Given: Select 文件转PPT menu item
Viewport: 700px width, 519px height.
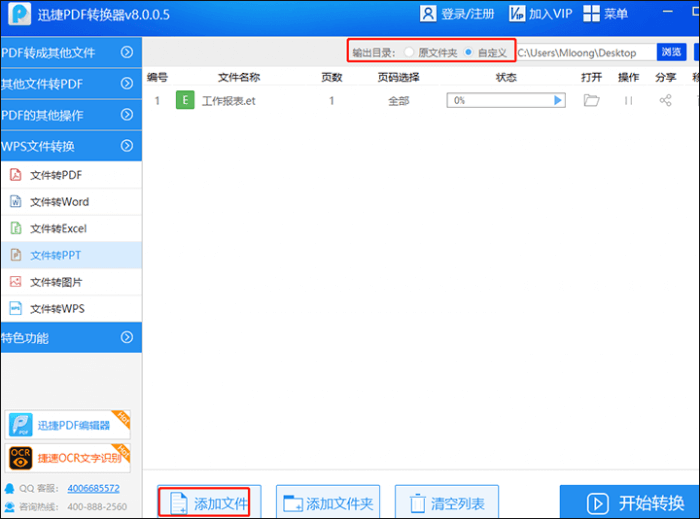Looking at the screenshot, I should click(x=71, y=255).
